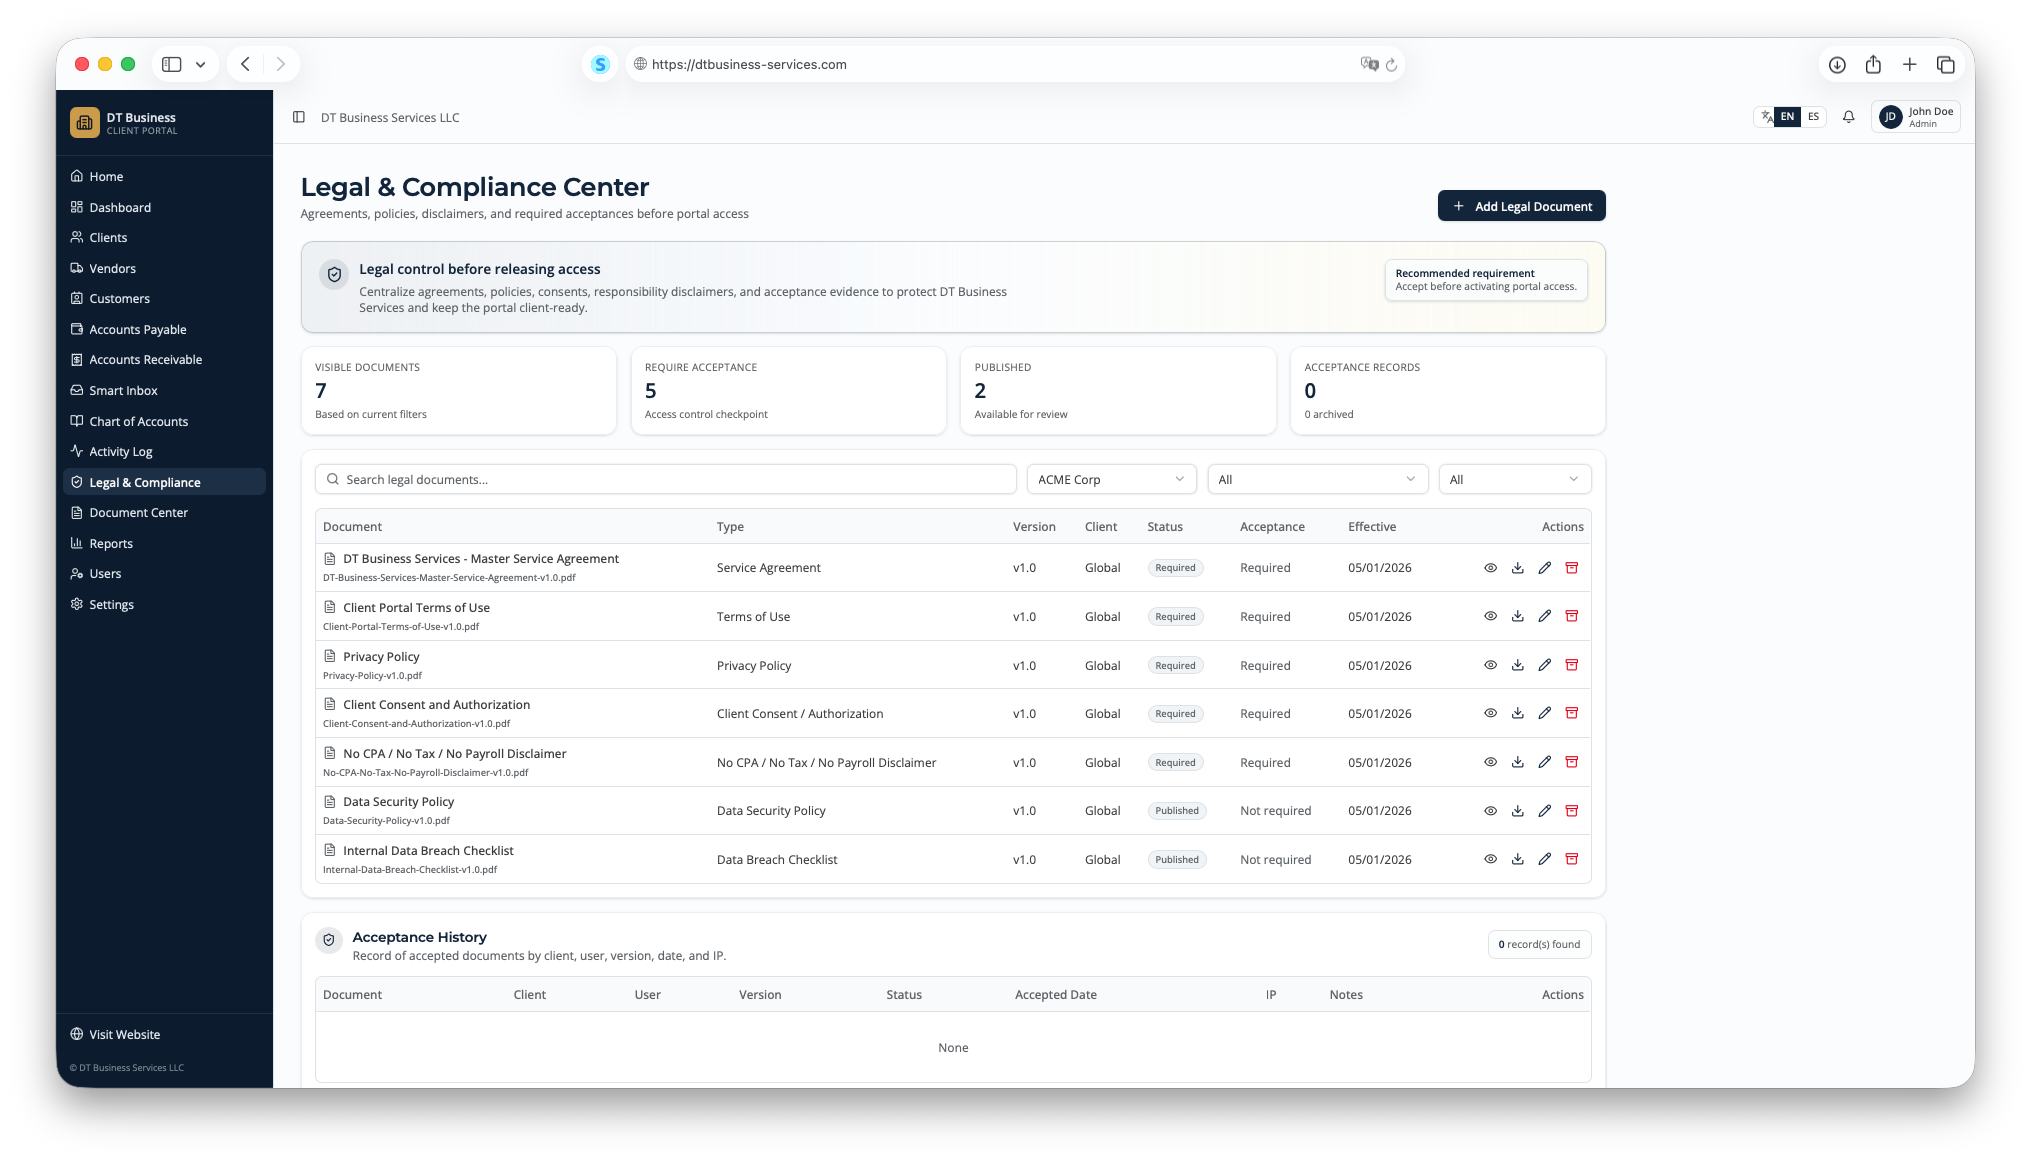
Task: Open Reports in sidebar
Action: pos(164,544)
